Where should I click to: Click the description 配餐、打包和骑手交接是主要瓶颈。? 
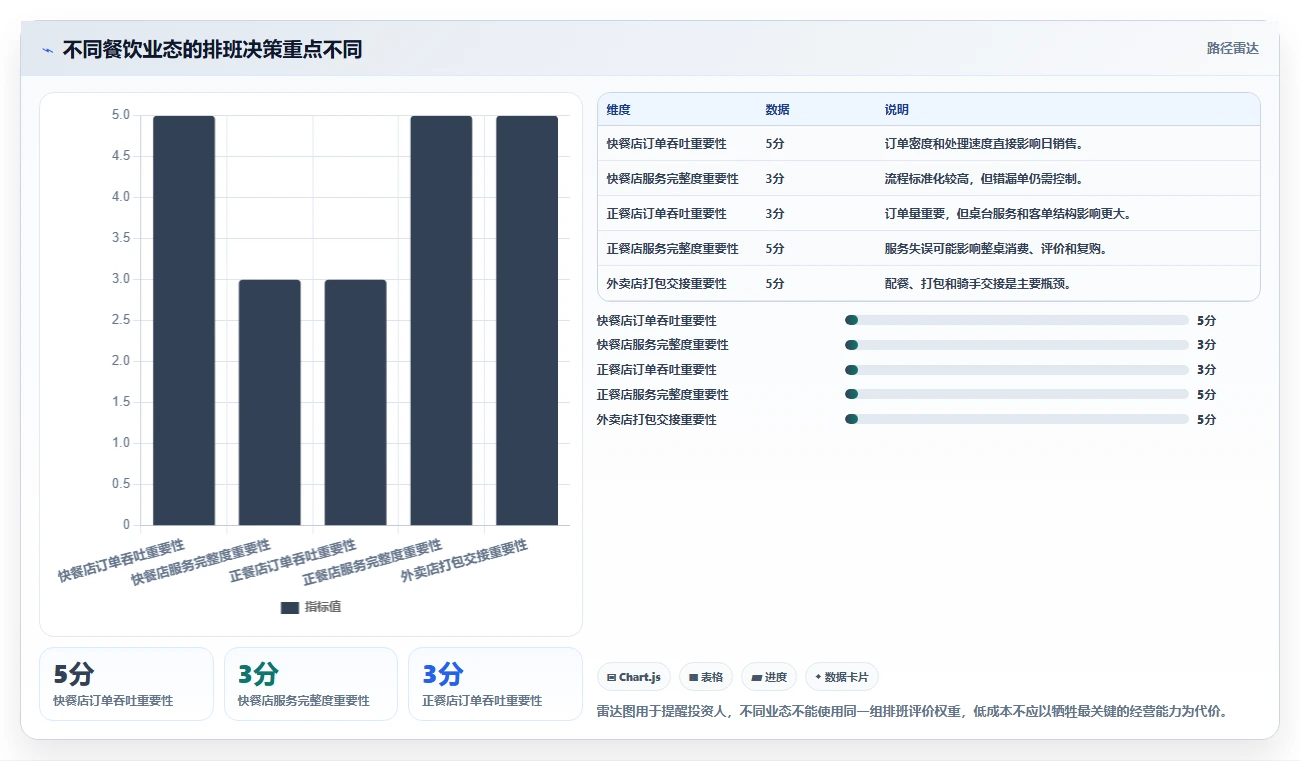click(x=978, y=284)
